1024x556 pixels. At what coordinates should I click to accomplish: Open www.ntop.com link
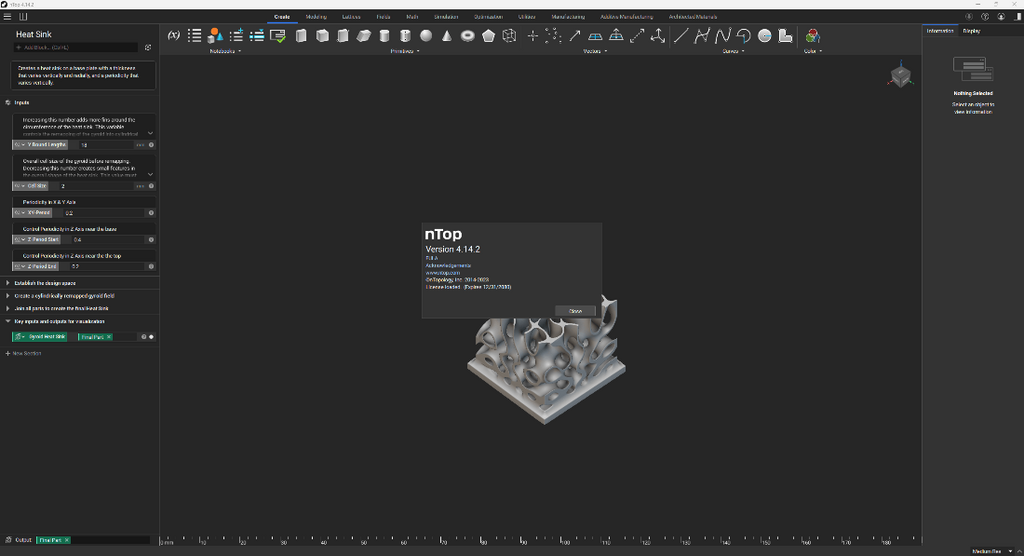443,272
